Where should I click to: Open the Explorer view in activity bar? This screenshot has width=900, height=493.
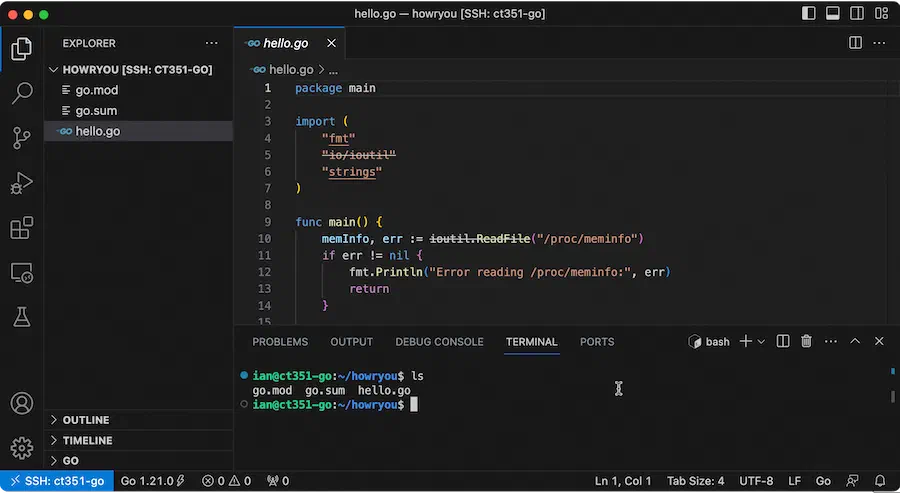click(x=21, y=48)
